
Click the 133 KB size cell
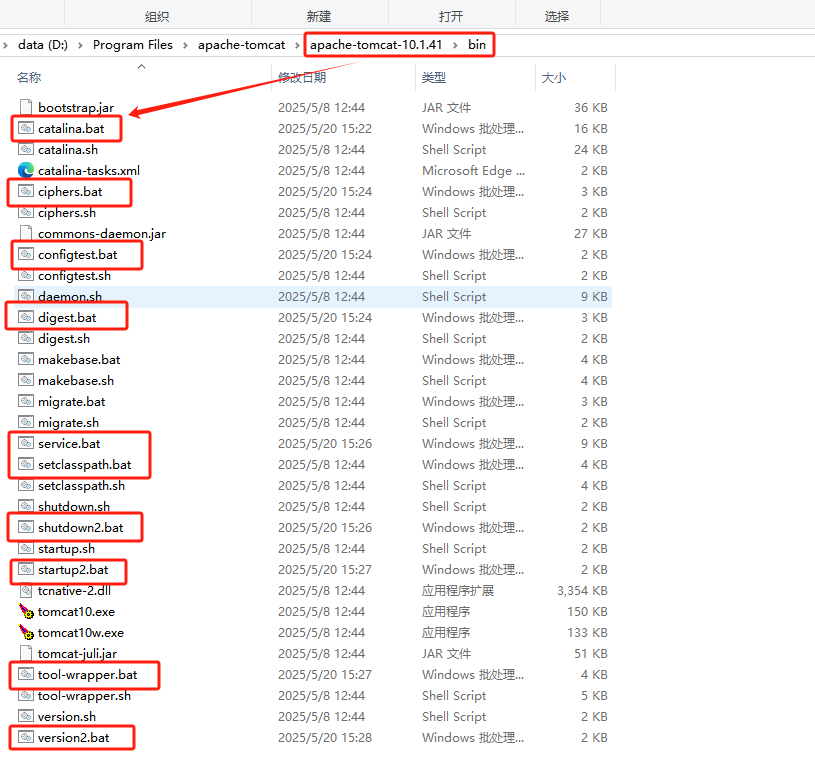[587, 632]
